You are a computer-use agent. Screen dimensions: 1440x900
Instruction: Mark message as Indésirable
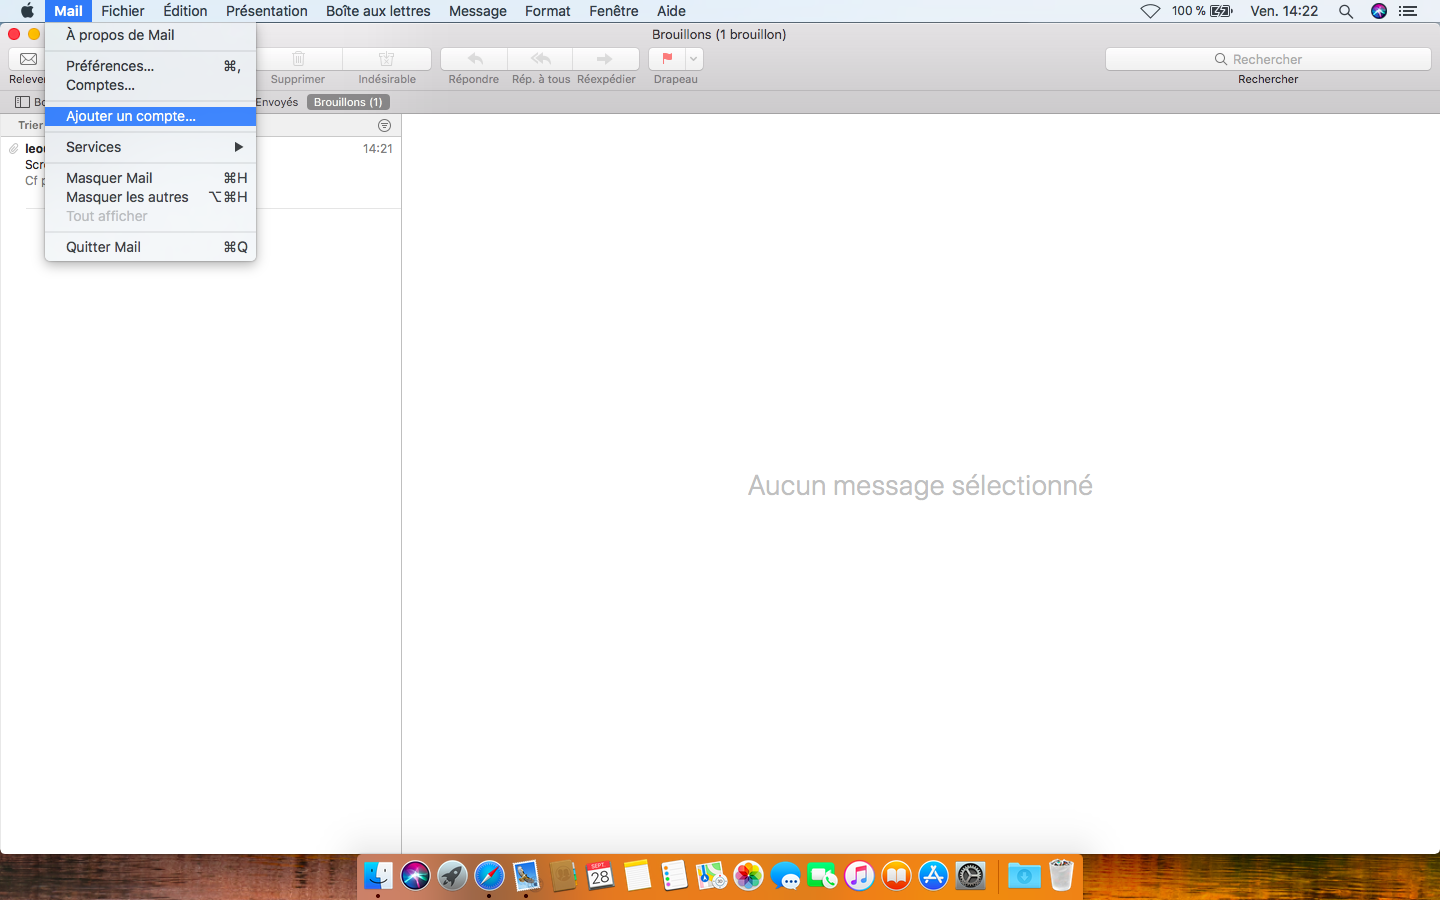click(x=386, y=59)
